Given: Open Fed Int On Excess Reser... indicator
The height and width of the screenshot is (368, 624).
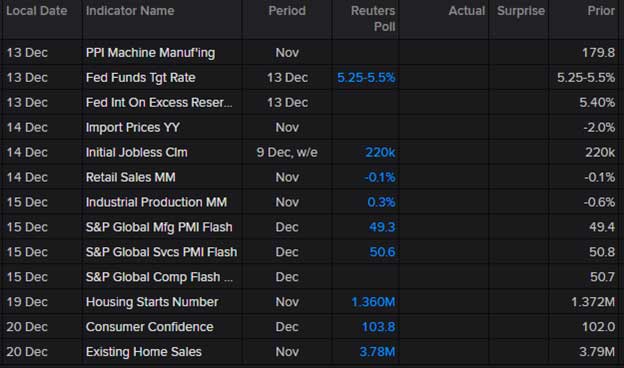Looking at the screenshot, I should point(159,103).
